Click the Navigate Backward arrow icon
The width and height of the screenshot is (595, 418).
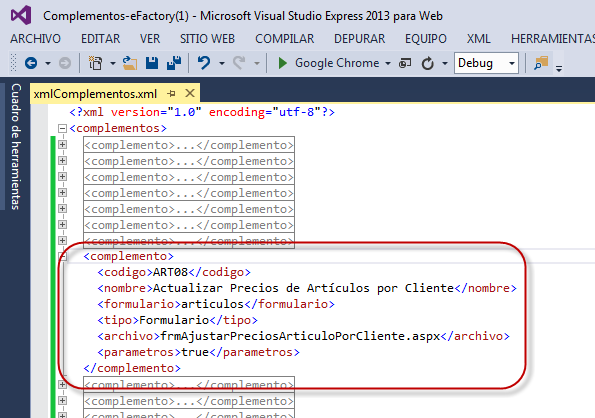tap(31, 63)
